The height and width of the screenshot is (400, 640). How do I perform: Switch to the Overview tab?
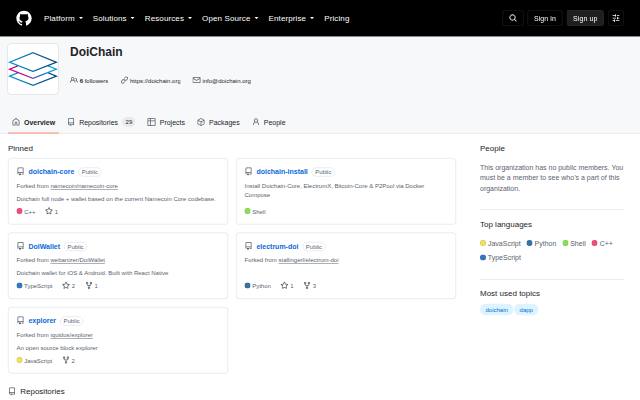click(33, 122)
